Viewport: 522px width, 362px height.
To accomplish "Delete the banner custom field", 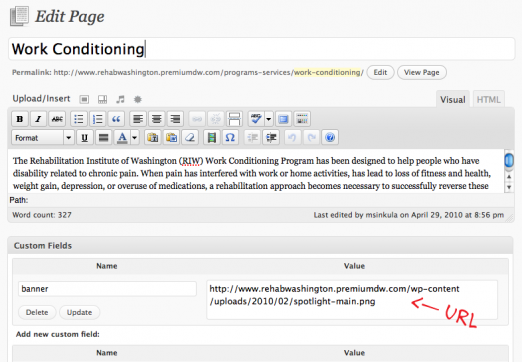I will (x=37, y=312).
